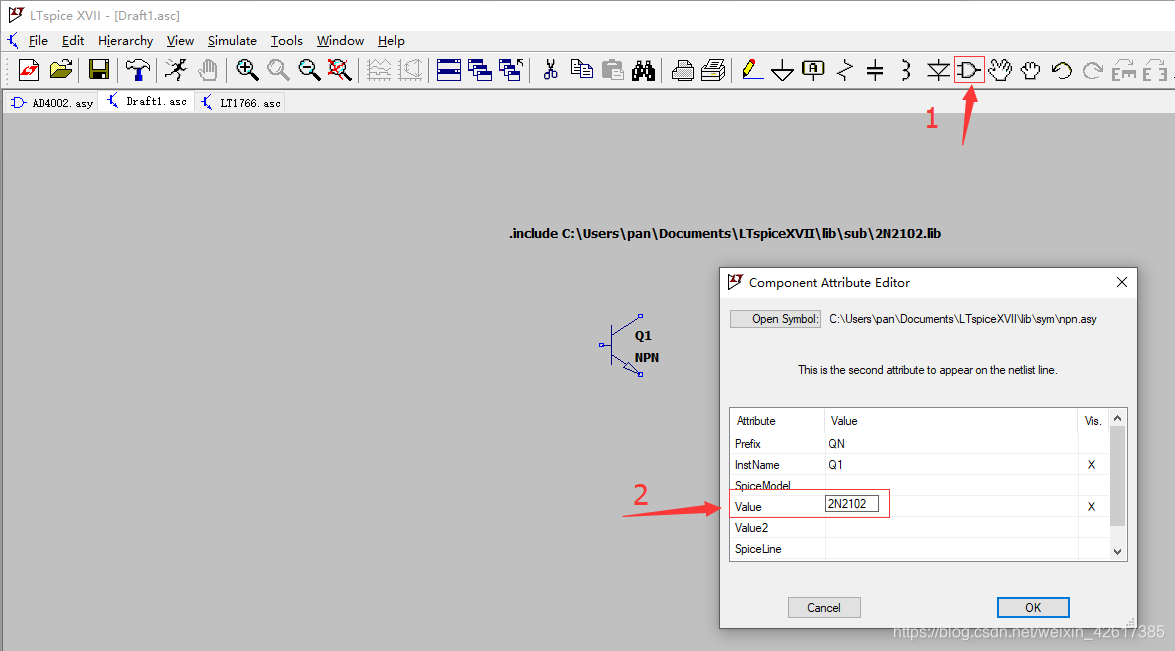Select the SpiceLine attribute row
The width and height of the screenshot is (1175, 651).
(x=919, y=548)
